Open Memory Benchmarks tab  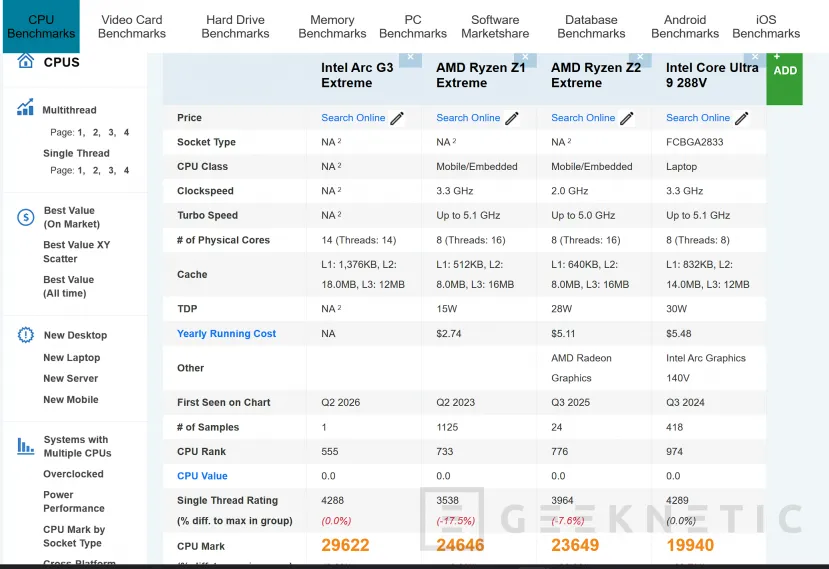click(332, 26)
